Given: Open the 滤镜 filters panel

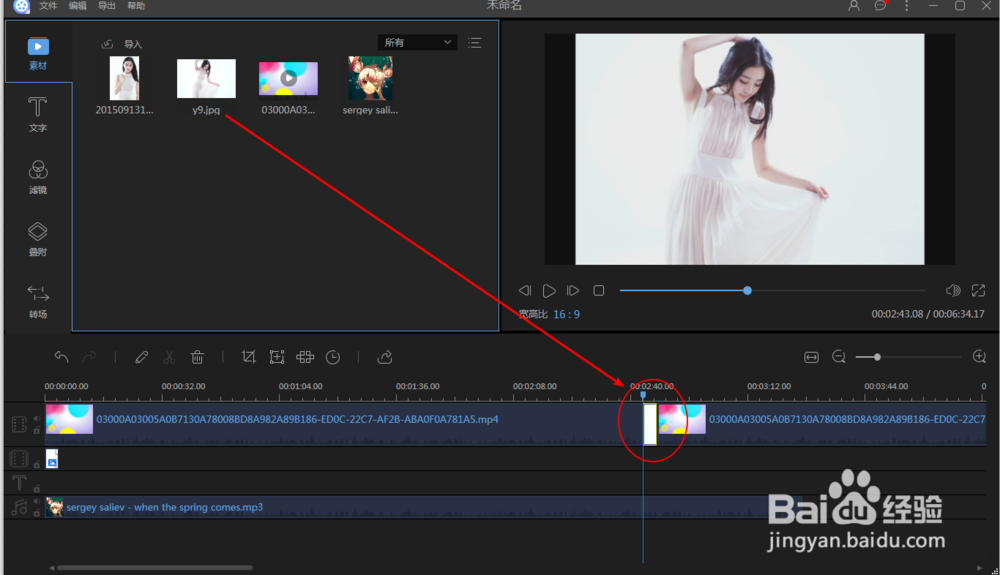Looking at the screenshot, I should pyautogui.click(x=38, y=177).
